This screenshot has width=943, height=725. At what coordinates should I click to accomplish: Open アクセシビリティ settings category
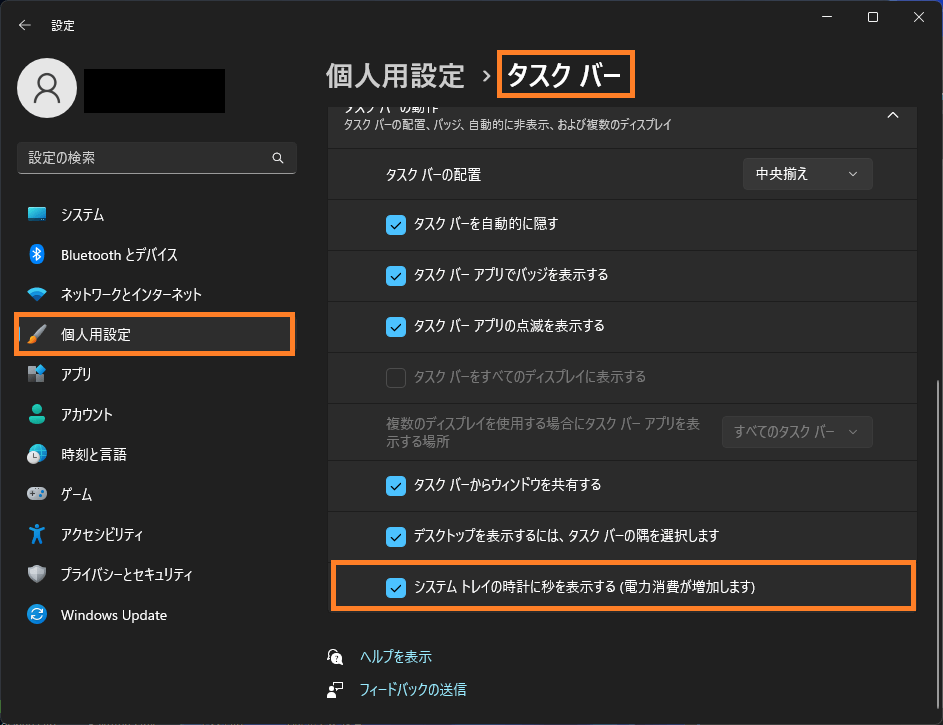point(155,534)
